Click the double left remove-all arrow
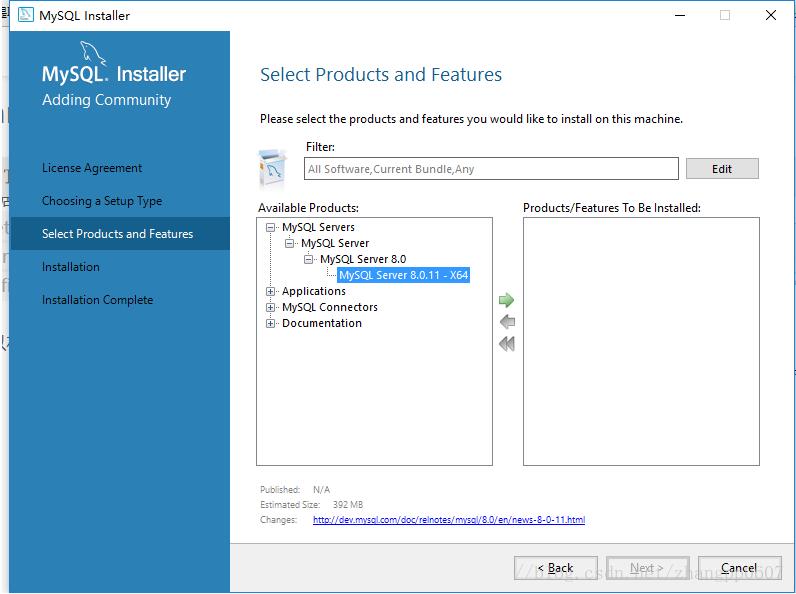 pos(506,344)
